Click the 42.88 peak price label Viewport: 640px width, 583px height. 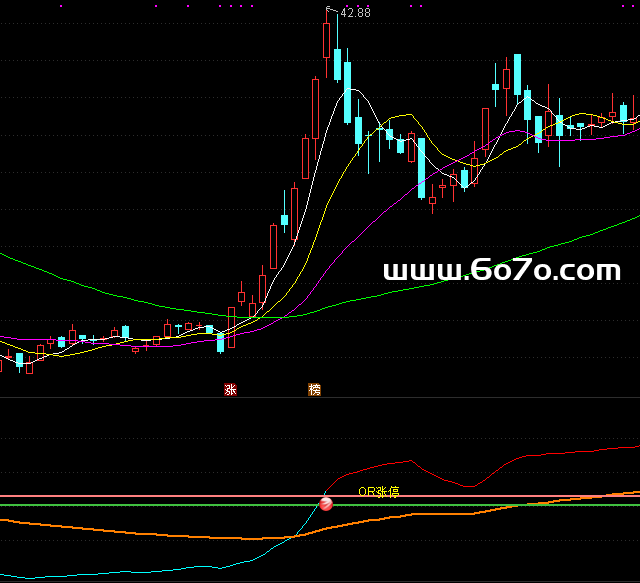tap(355, 13)
